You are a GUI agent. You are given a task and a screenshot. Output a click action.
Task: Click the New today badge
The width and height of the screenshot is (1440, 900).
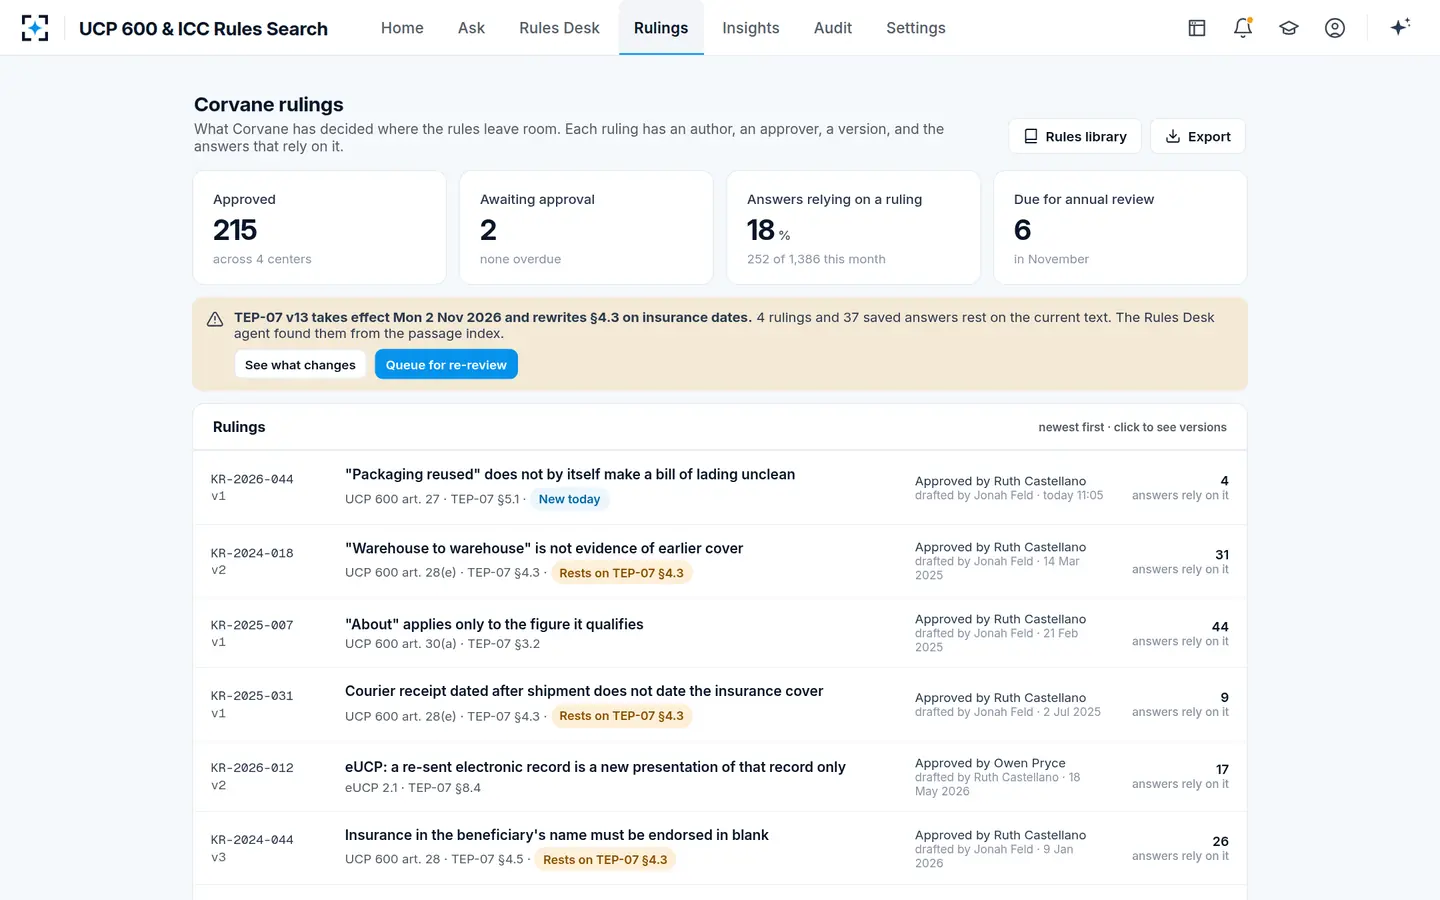569,500
